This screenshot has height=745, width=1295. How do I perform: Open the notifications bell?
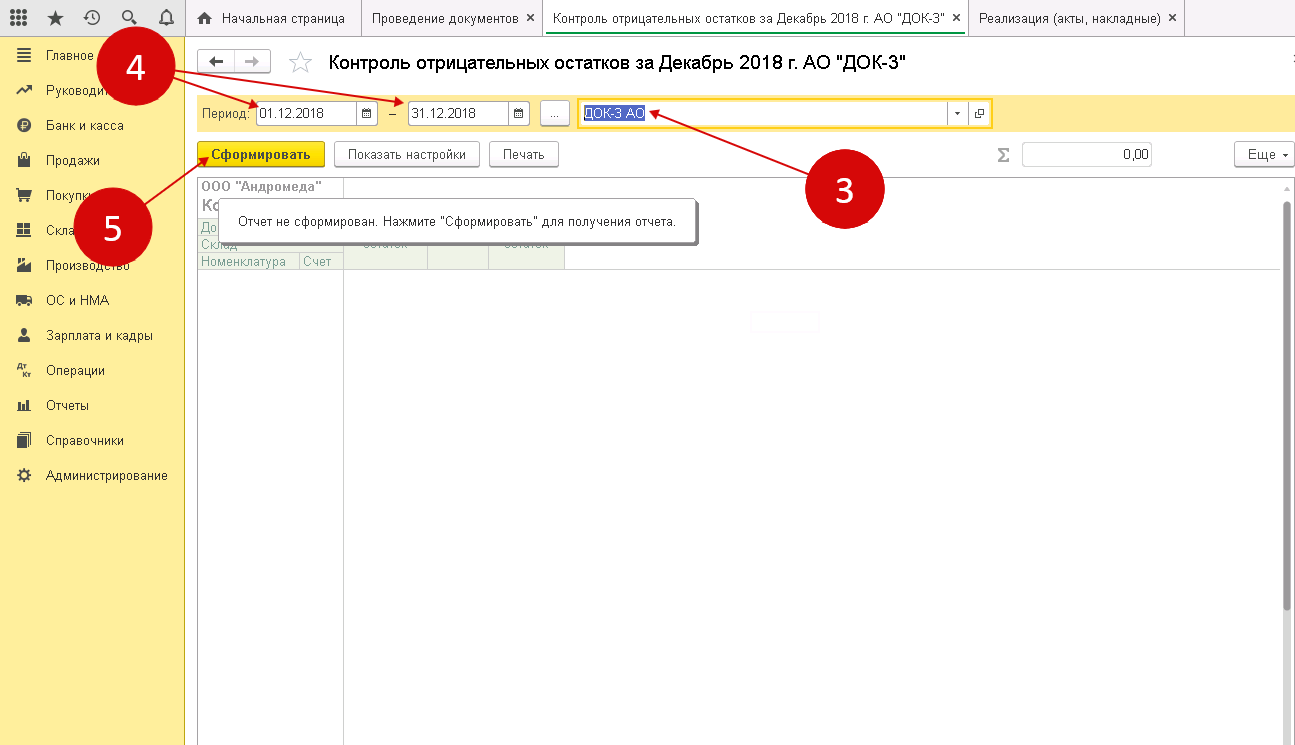coord(166,17)
